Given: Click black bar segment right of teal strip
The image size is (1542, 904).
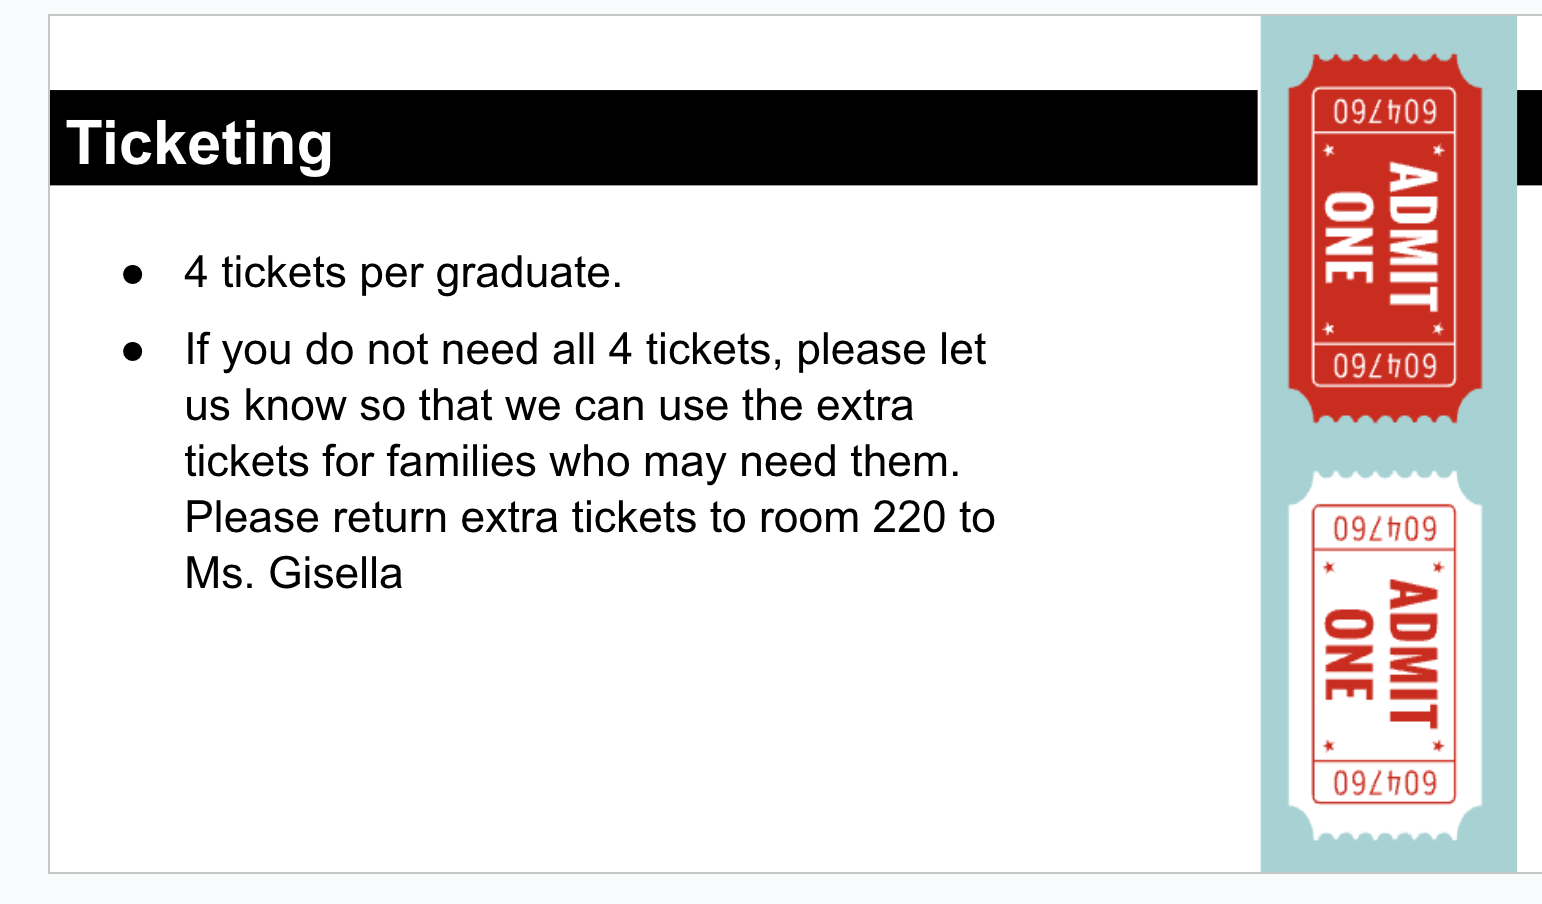Looking at the screenshot, I should coord(1529,137).
